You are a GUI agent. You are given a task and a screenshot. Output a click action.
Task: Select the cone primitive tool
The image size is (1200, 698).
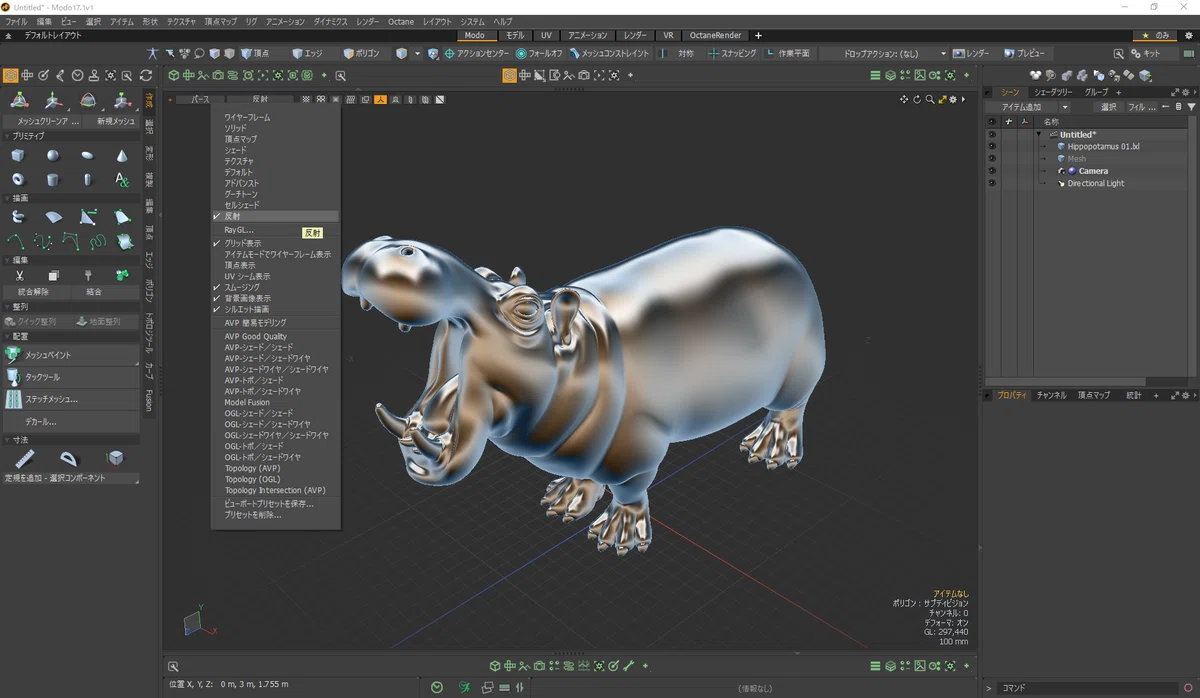coord(122,155)
